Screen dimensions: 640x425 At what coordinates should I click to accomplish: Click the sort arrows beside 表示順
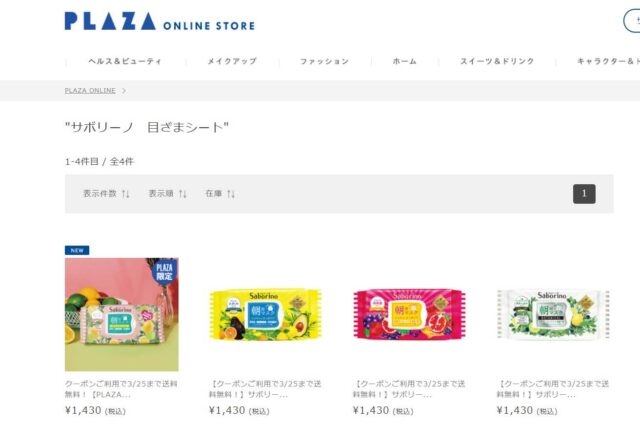click(x=182, y=194)
